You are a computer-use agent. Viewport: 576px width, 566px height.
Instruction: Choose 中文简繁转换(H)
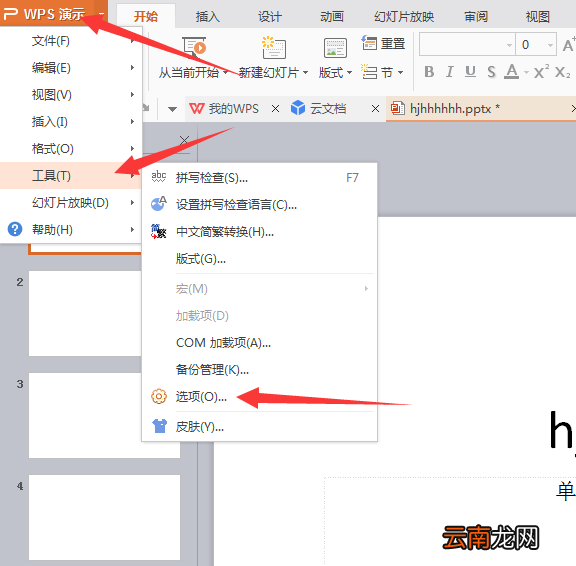tap(259, 232)
